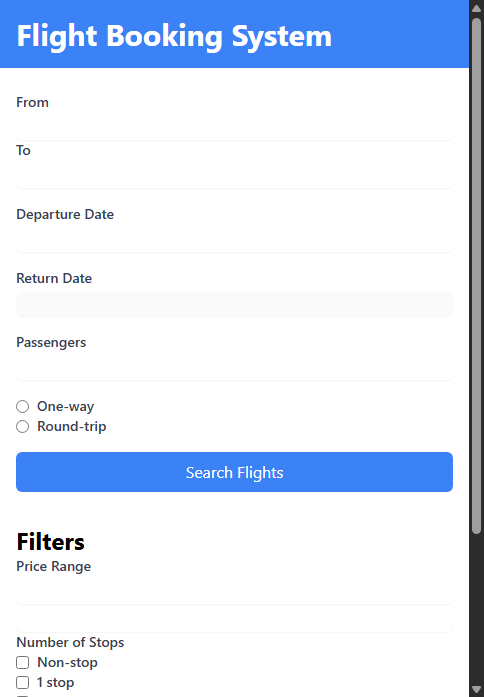The height and width of the screenshot is (697, 484).
Task: Check the Non-stop checkbox
Action: coord(23,662)
